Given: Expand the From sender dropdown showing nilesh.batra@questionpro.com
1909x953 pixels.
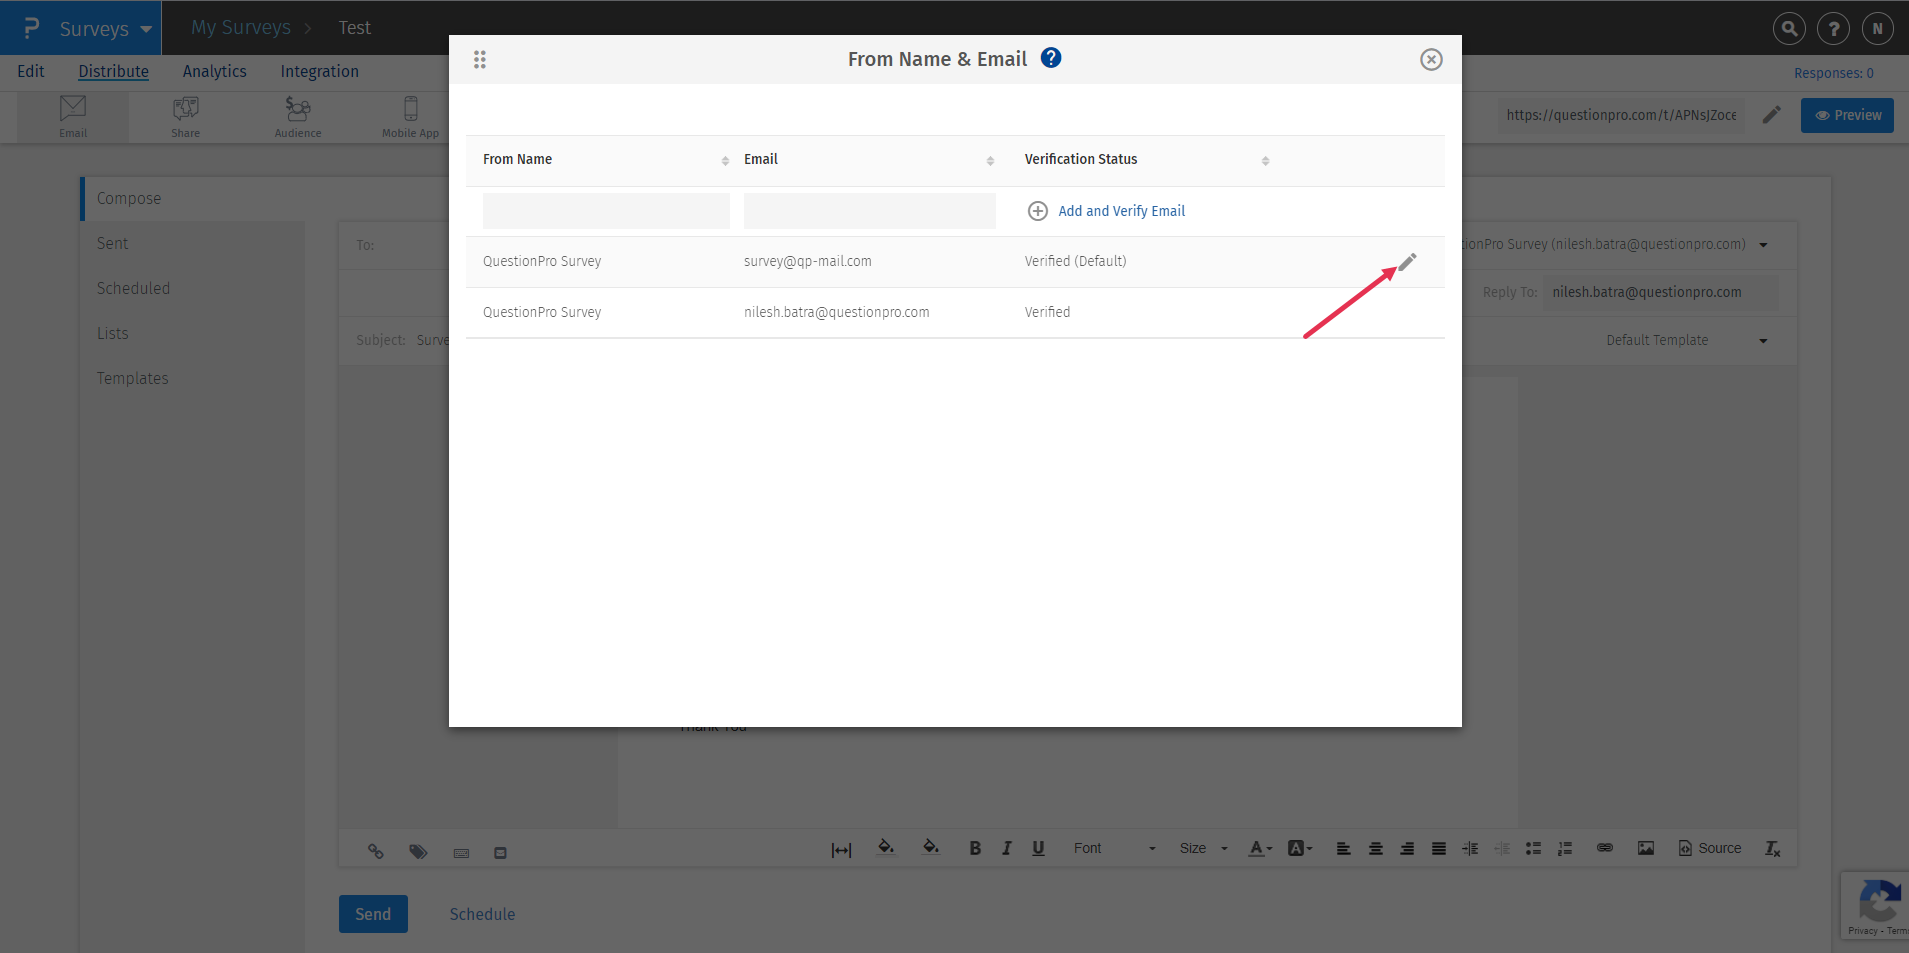Looking at the screenshot, I should tap(1763, 244).
